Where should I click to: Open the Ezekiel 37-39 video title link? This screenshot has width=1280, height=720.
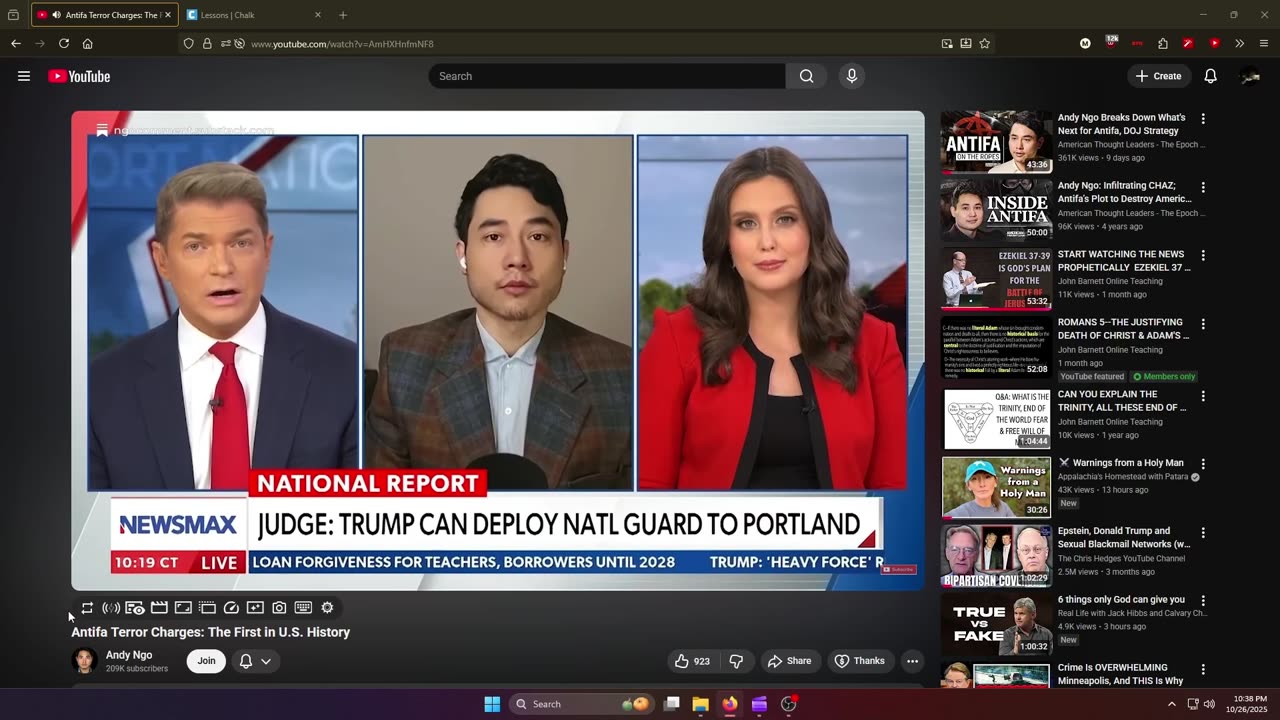(1124, 261)
